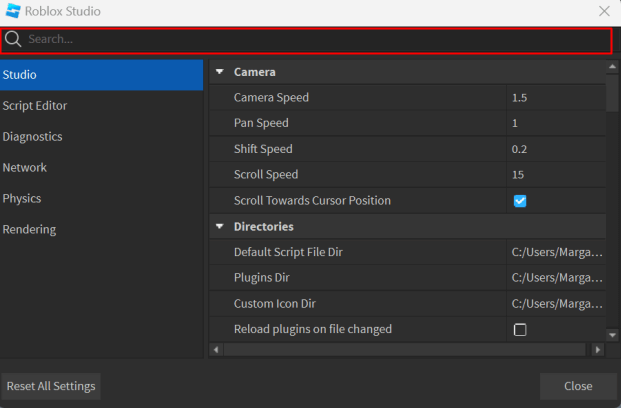
Task: Click inside the Search settings field
Action: click(310, 40)
